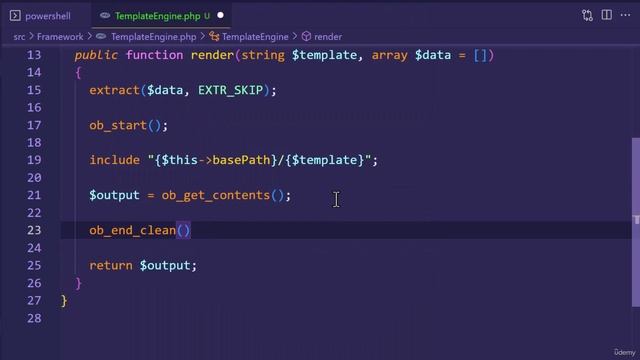640x360 pixels.
Task: Open the render method breadcrumb
Action: (x=328, y=37)
